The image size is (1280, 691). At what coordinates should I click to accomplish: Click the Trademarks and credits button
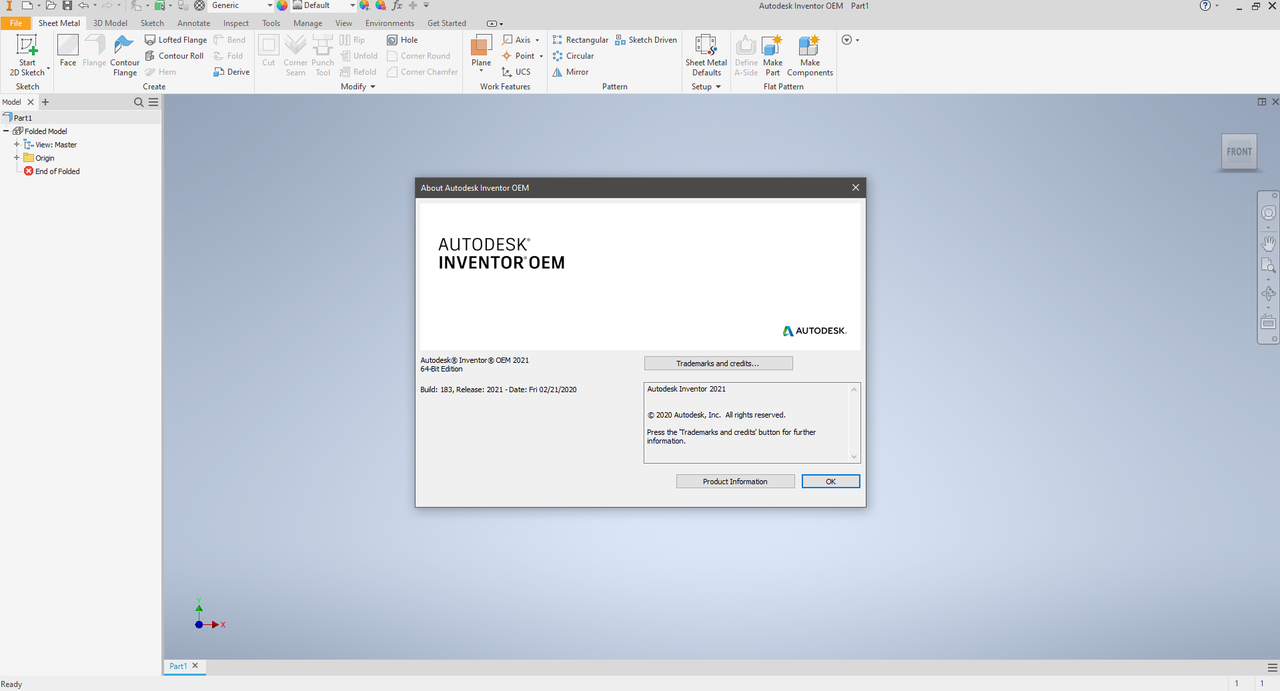718,363
